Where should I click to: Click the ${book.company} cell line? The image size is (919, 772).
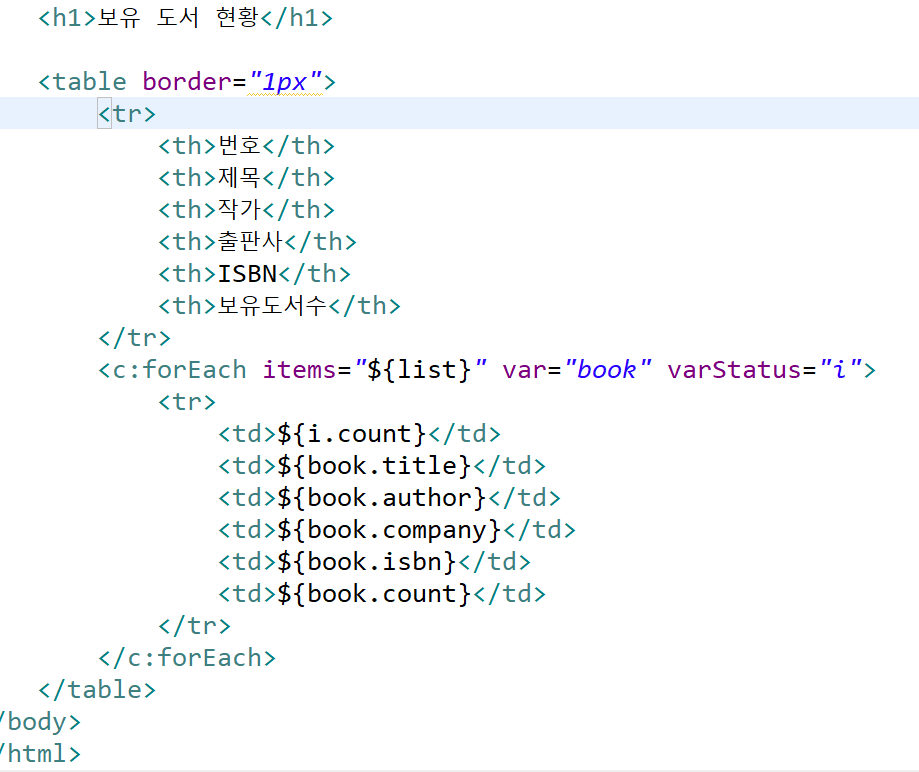coord(397,530)
